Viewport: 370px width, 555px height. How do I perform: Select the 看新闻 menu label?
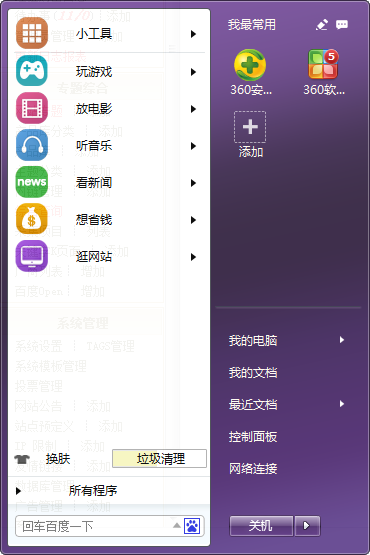[94, 183]
